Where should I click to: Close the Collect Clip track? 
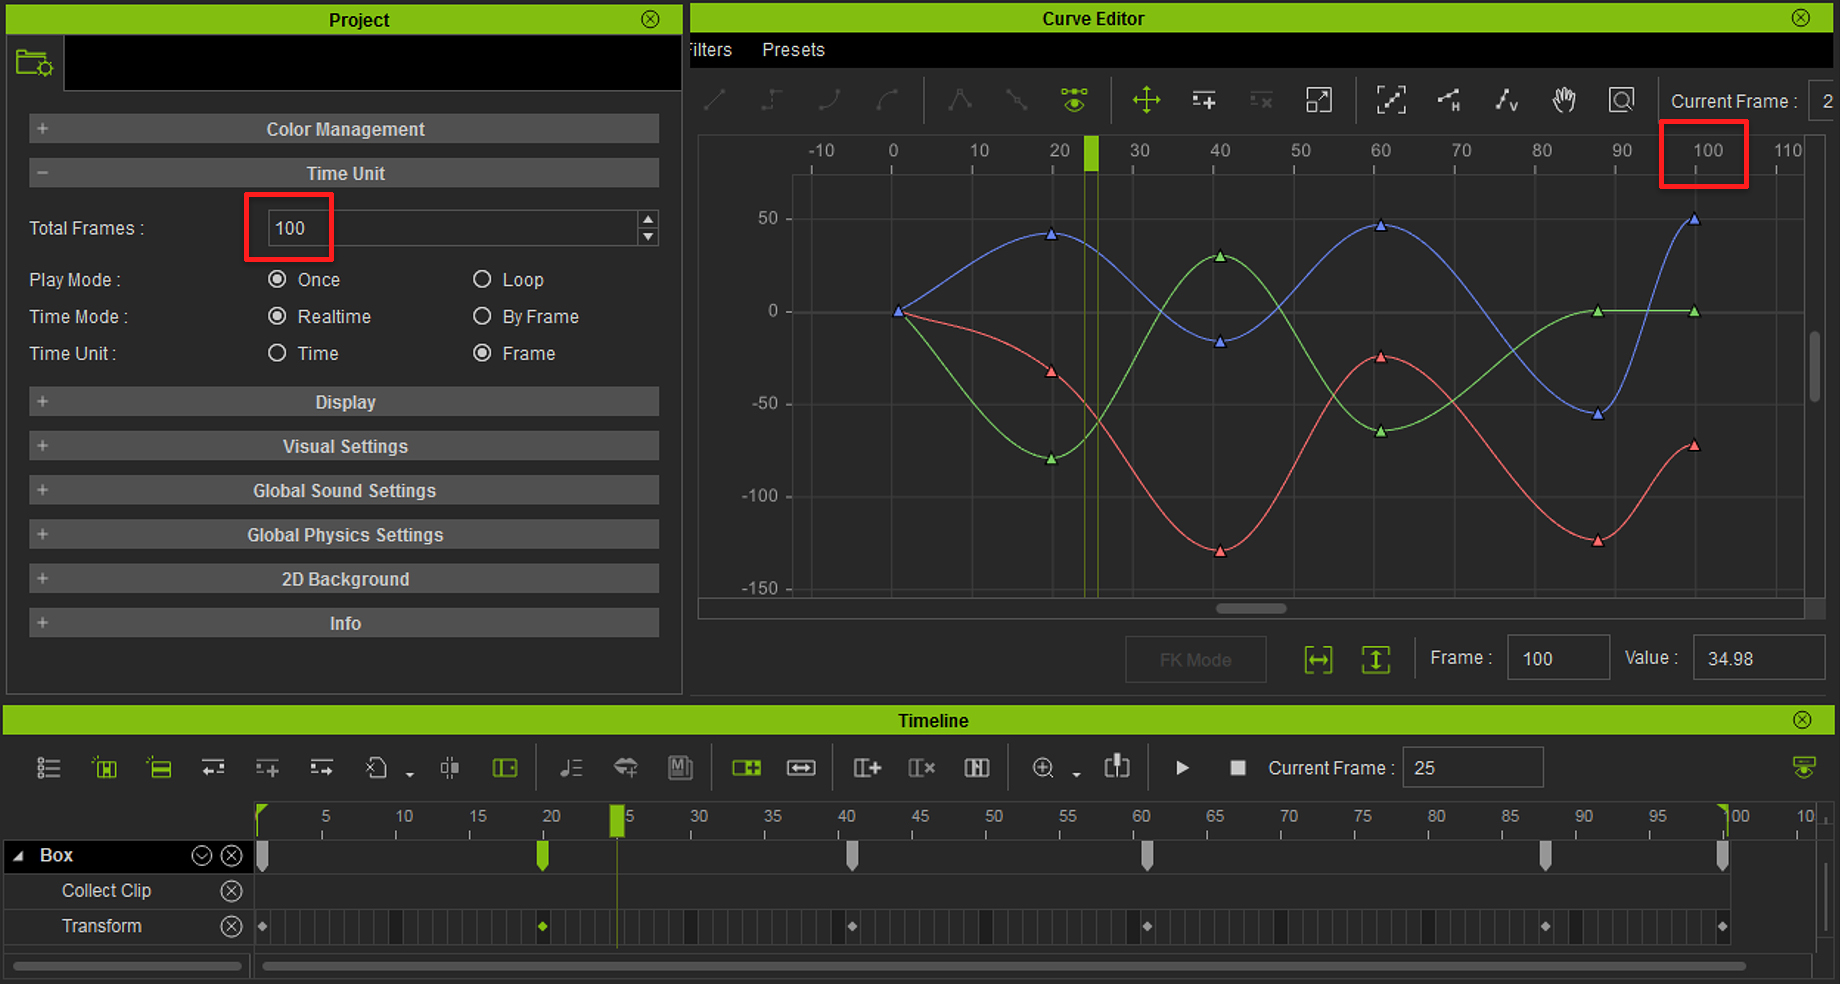point(231,890)
